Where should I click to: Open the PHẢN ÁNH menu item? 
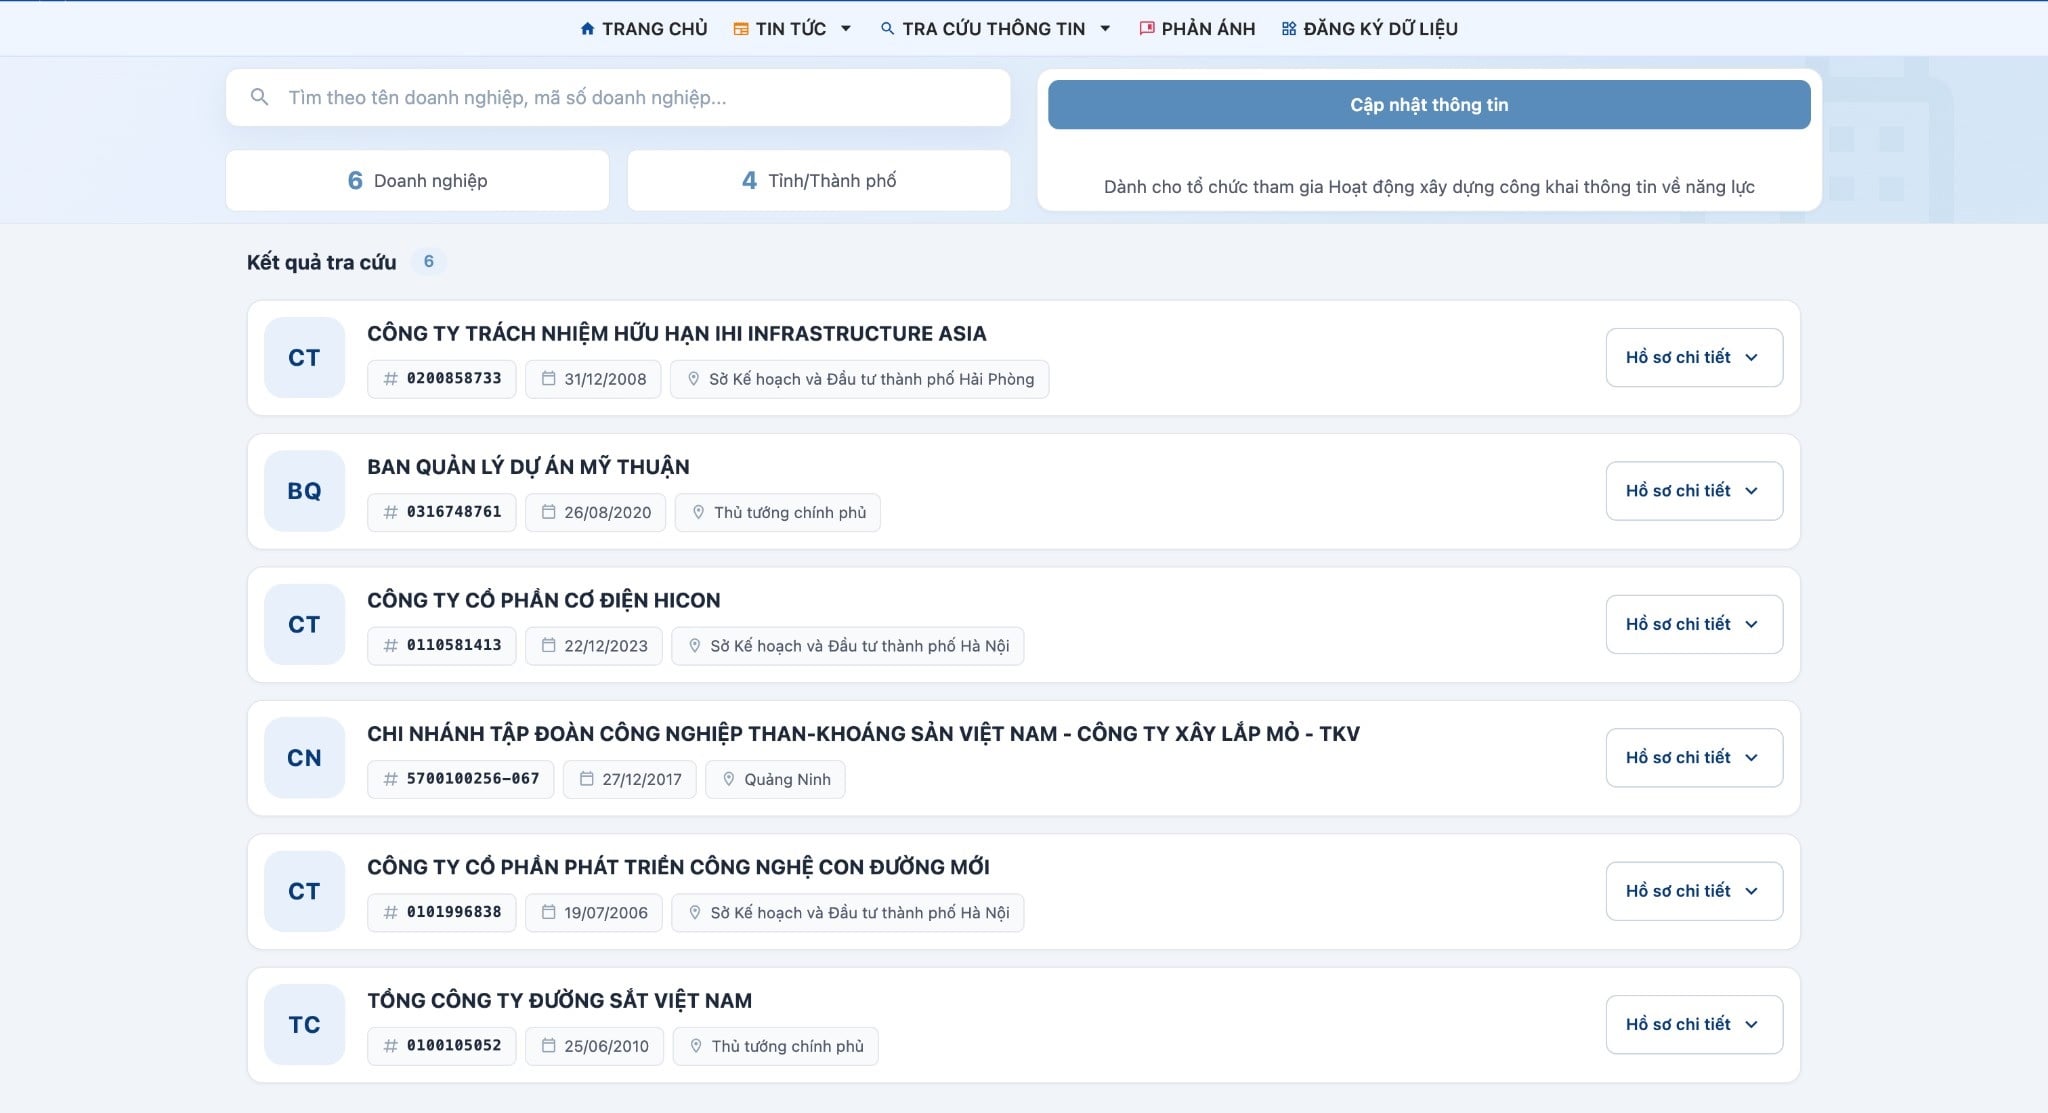1197,29
